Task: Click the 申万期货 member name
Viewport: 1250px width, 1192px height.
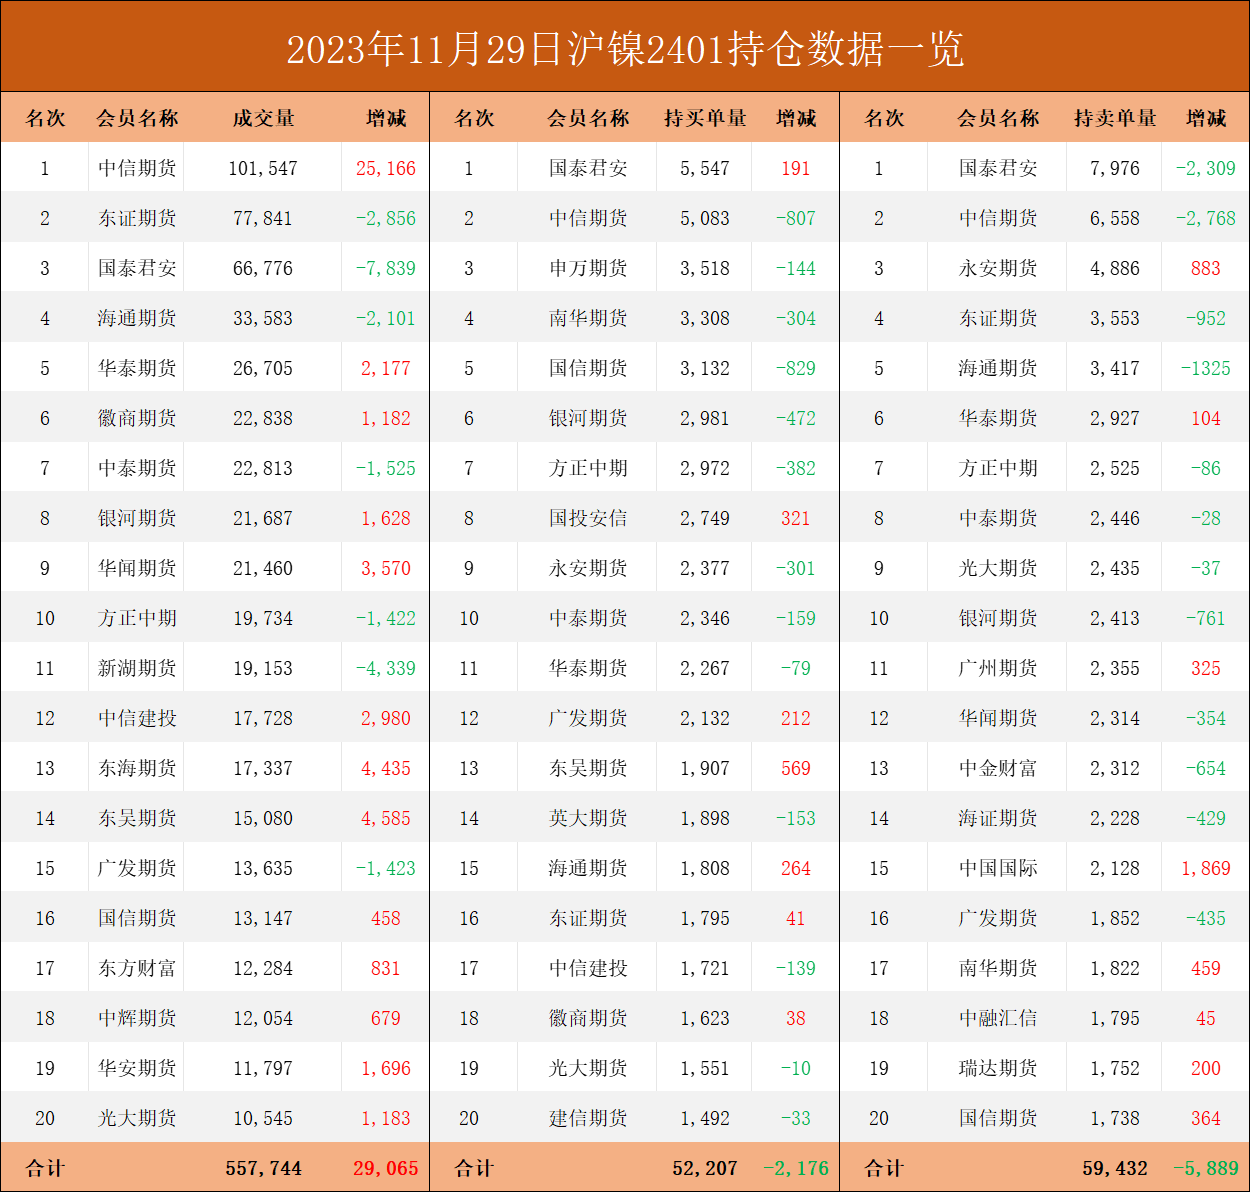Action: pos(588,268)
